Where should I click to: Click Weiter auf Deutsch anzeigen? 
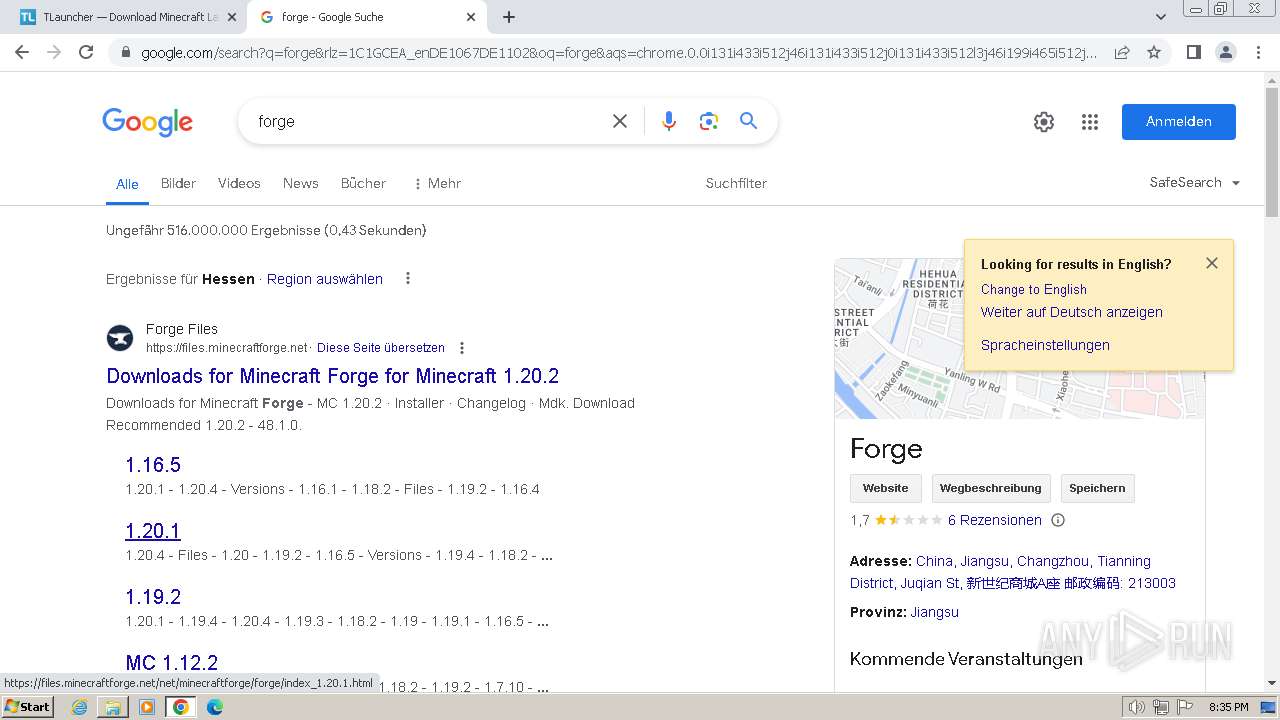[x=1072, y=312]
